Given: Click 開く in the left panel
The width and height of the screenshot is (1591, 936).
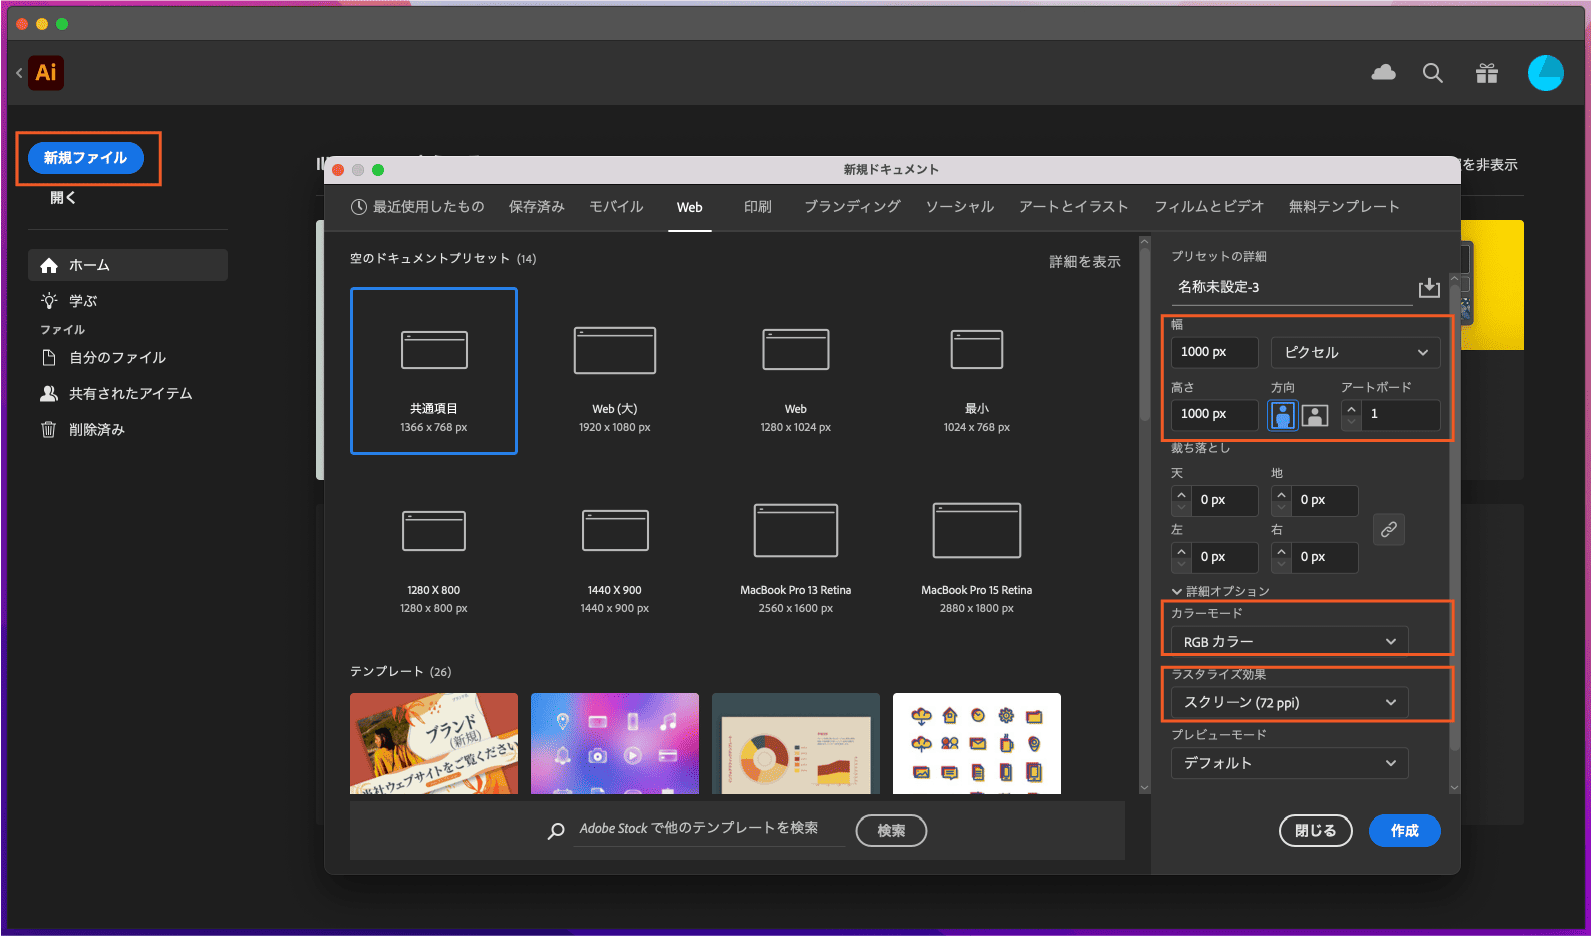Looking at the screenshot, I should [x=63, y=198].
